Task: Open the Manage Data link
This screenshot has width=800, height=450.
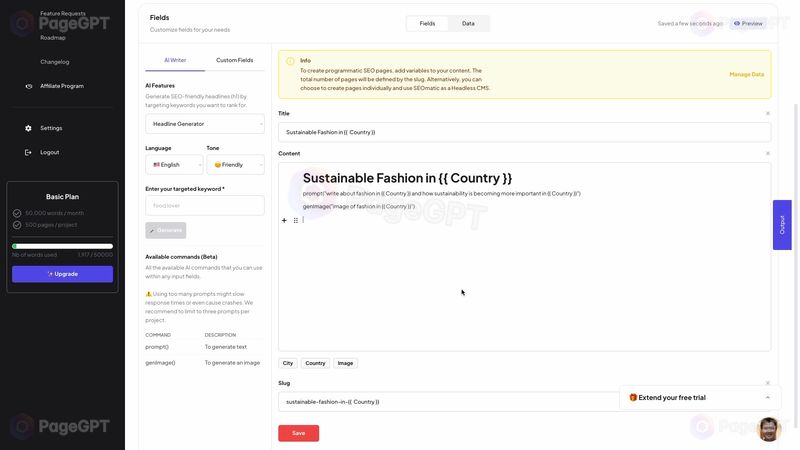Action: (746, 74)
